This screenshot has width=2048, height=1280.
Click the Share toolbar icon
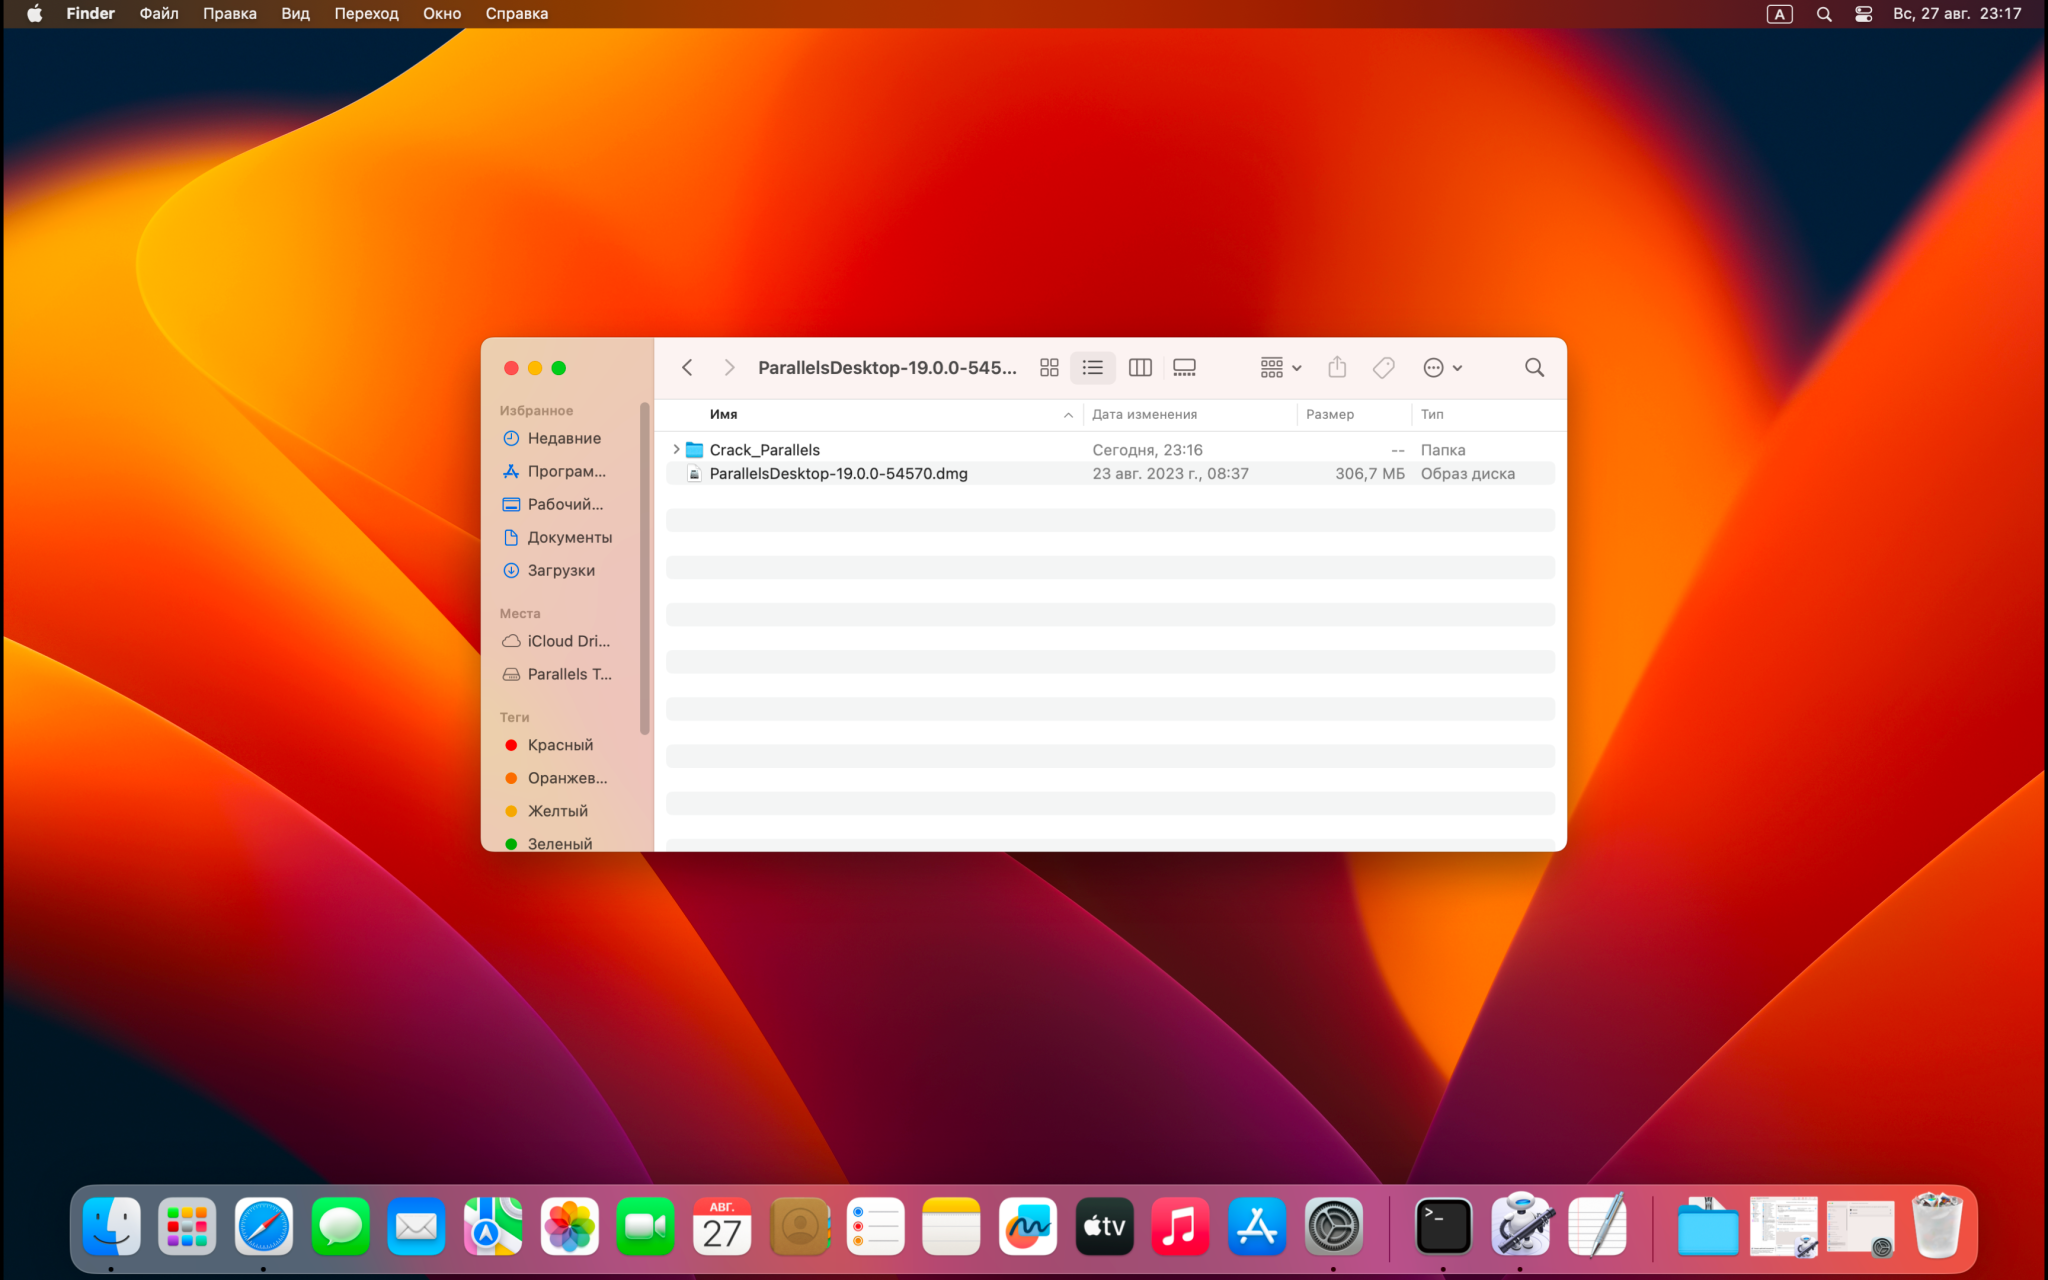pos(1337,368)
